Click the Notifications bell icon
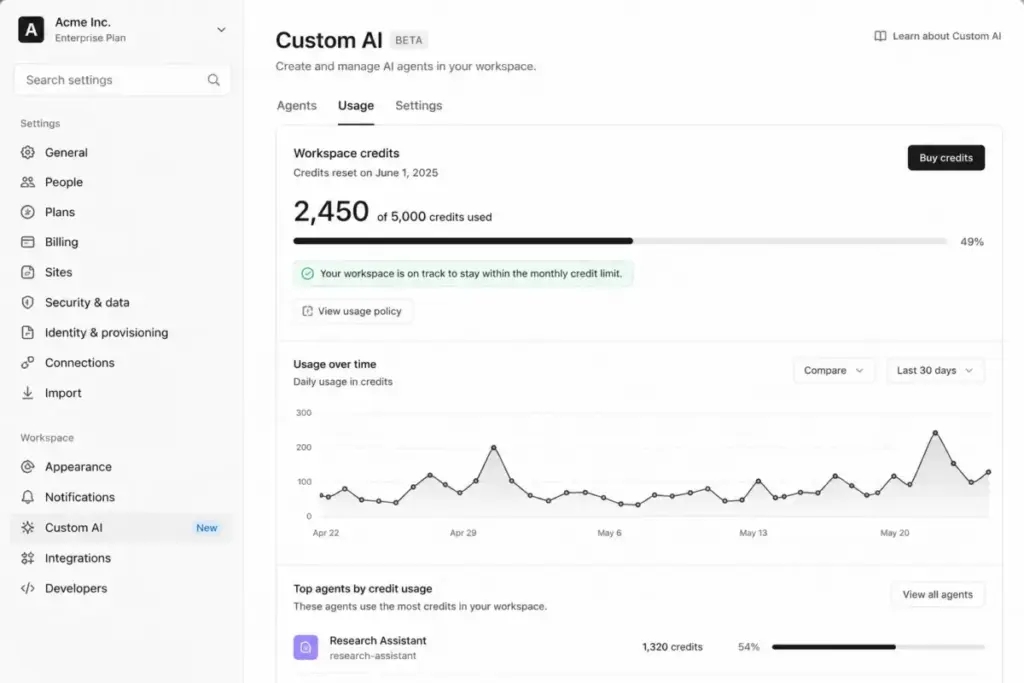This screenshot has width=1024, height=683. pyautogui.click(x=27, y=497)
